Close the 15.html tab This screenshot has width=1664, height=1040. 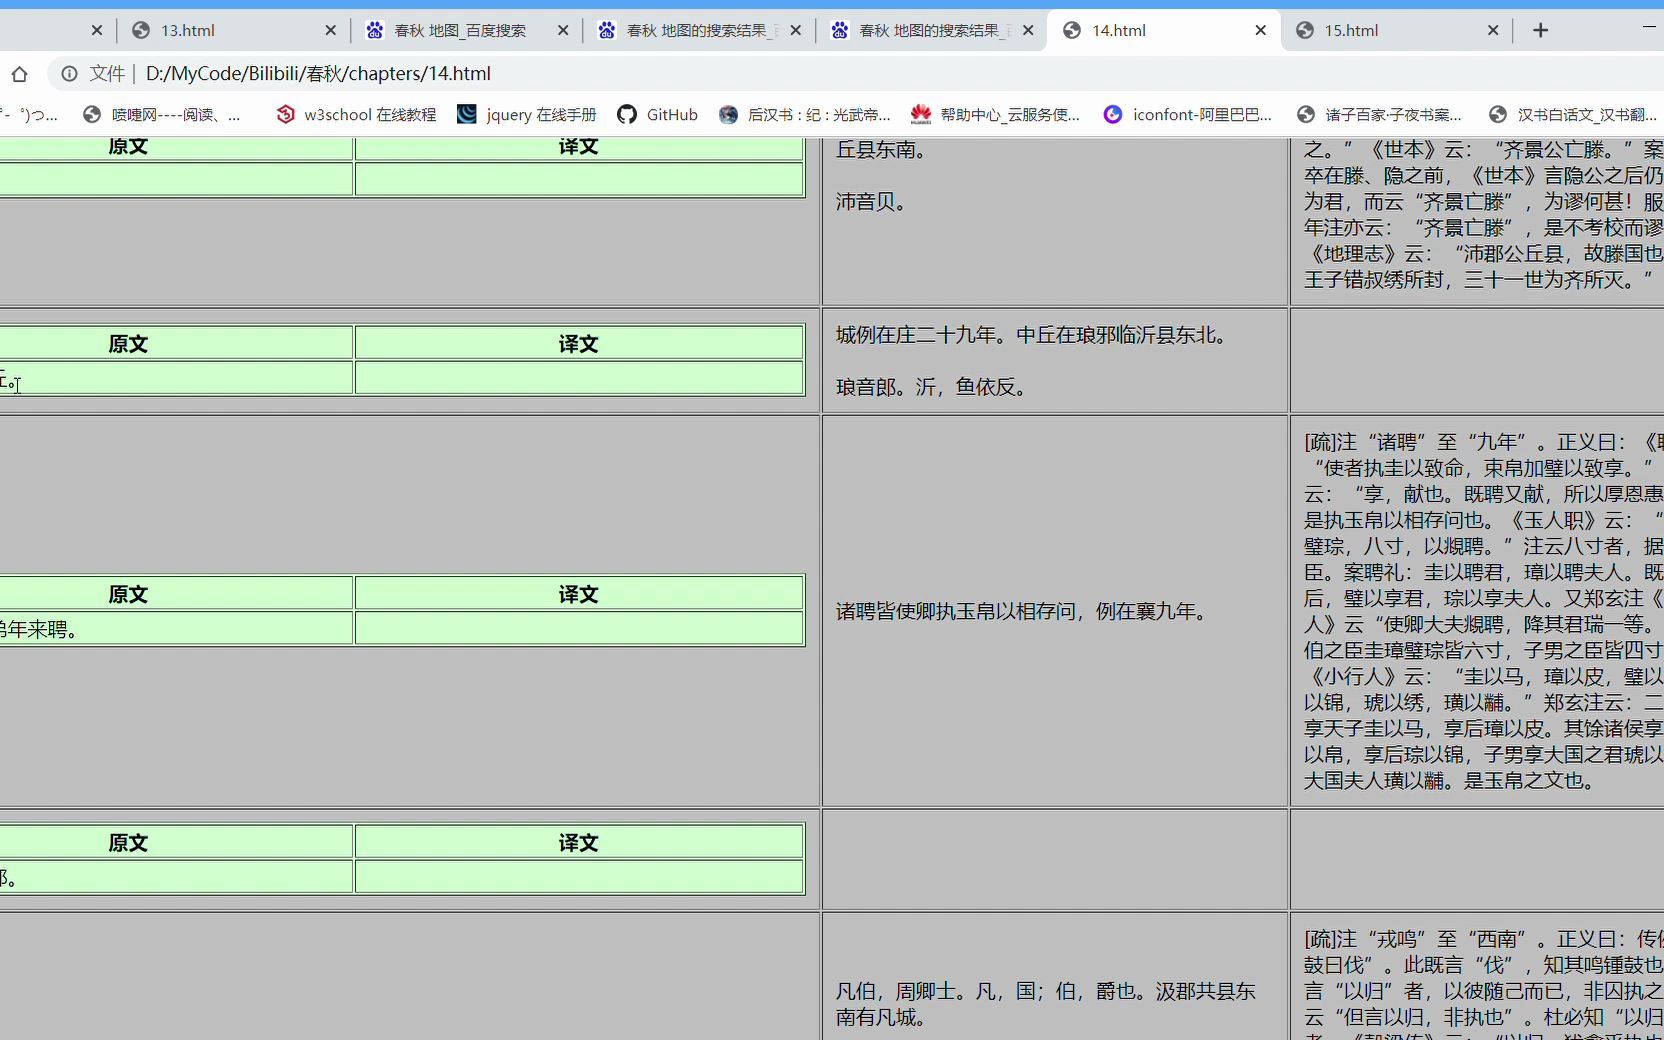click(x=1493, y=30)
